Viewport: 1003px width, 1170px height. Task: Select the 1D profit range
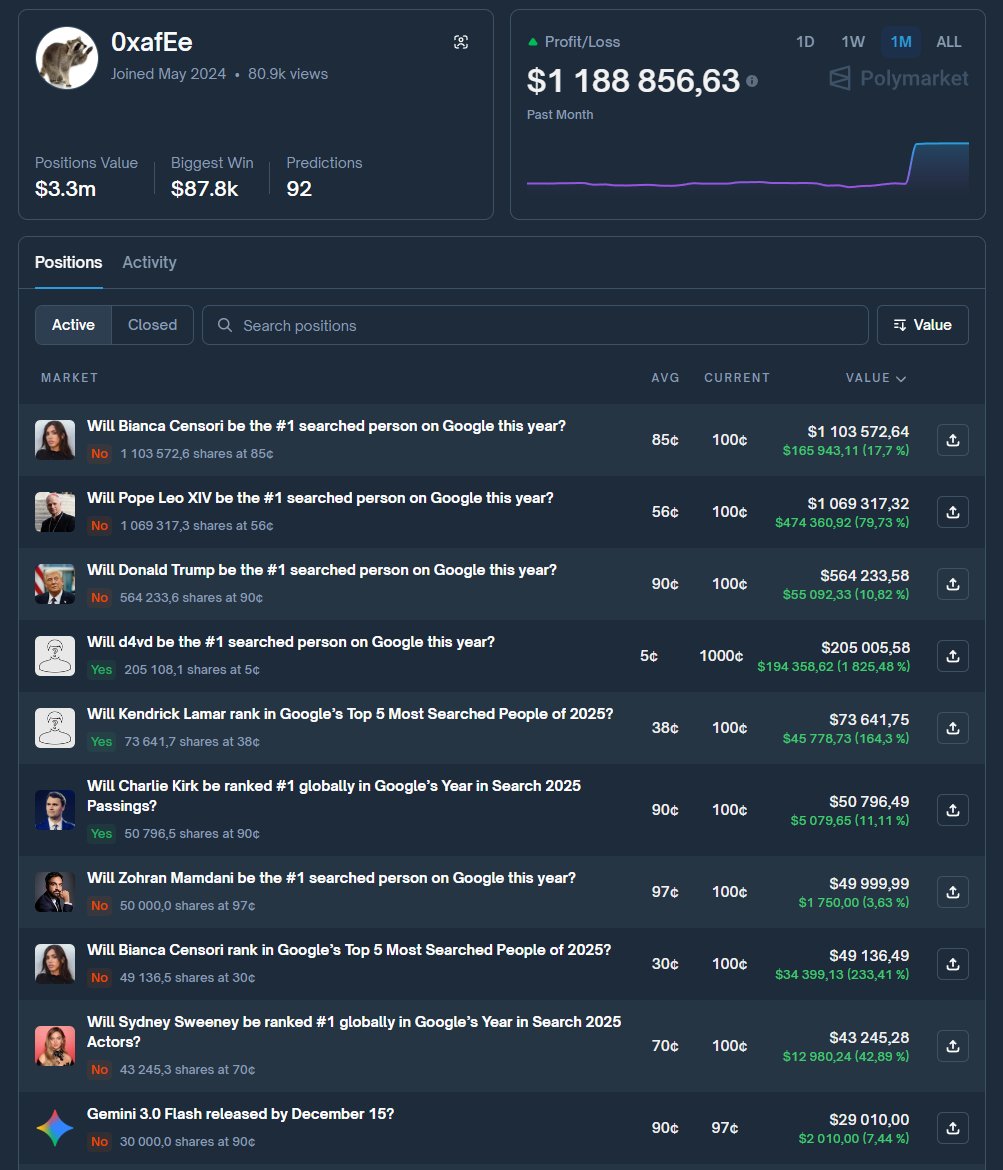pyautogui.click(x=805, y=42)
